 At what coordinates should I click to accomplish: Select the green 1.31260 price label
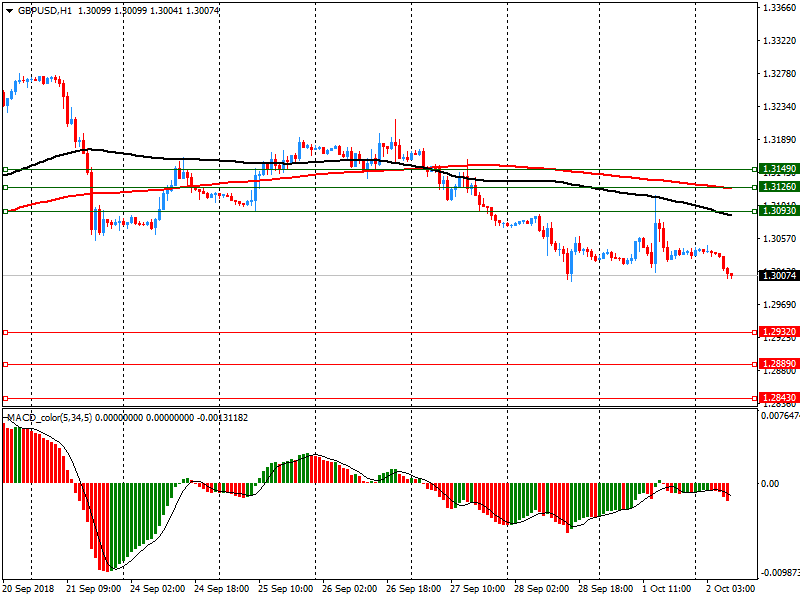click(x=778, y=187)
